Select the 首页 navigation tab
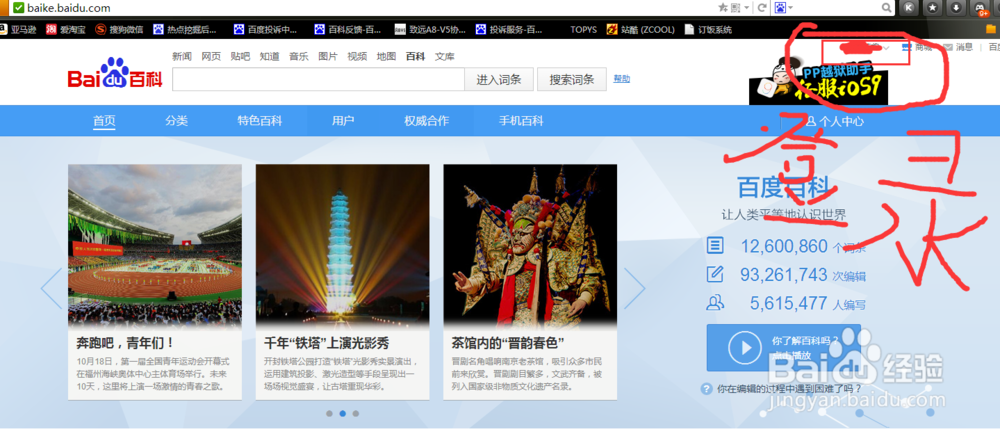Screen dimensions: 1000x434 click(x=105, y=121)
